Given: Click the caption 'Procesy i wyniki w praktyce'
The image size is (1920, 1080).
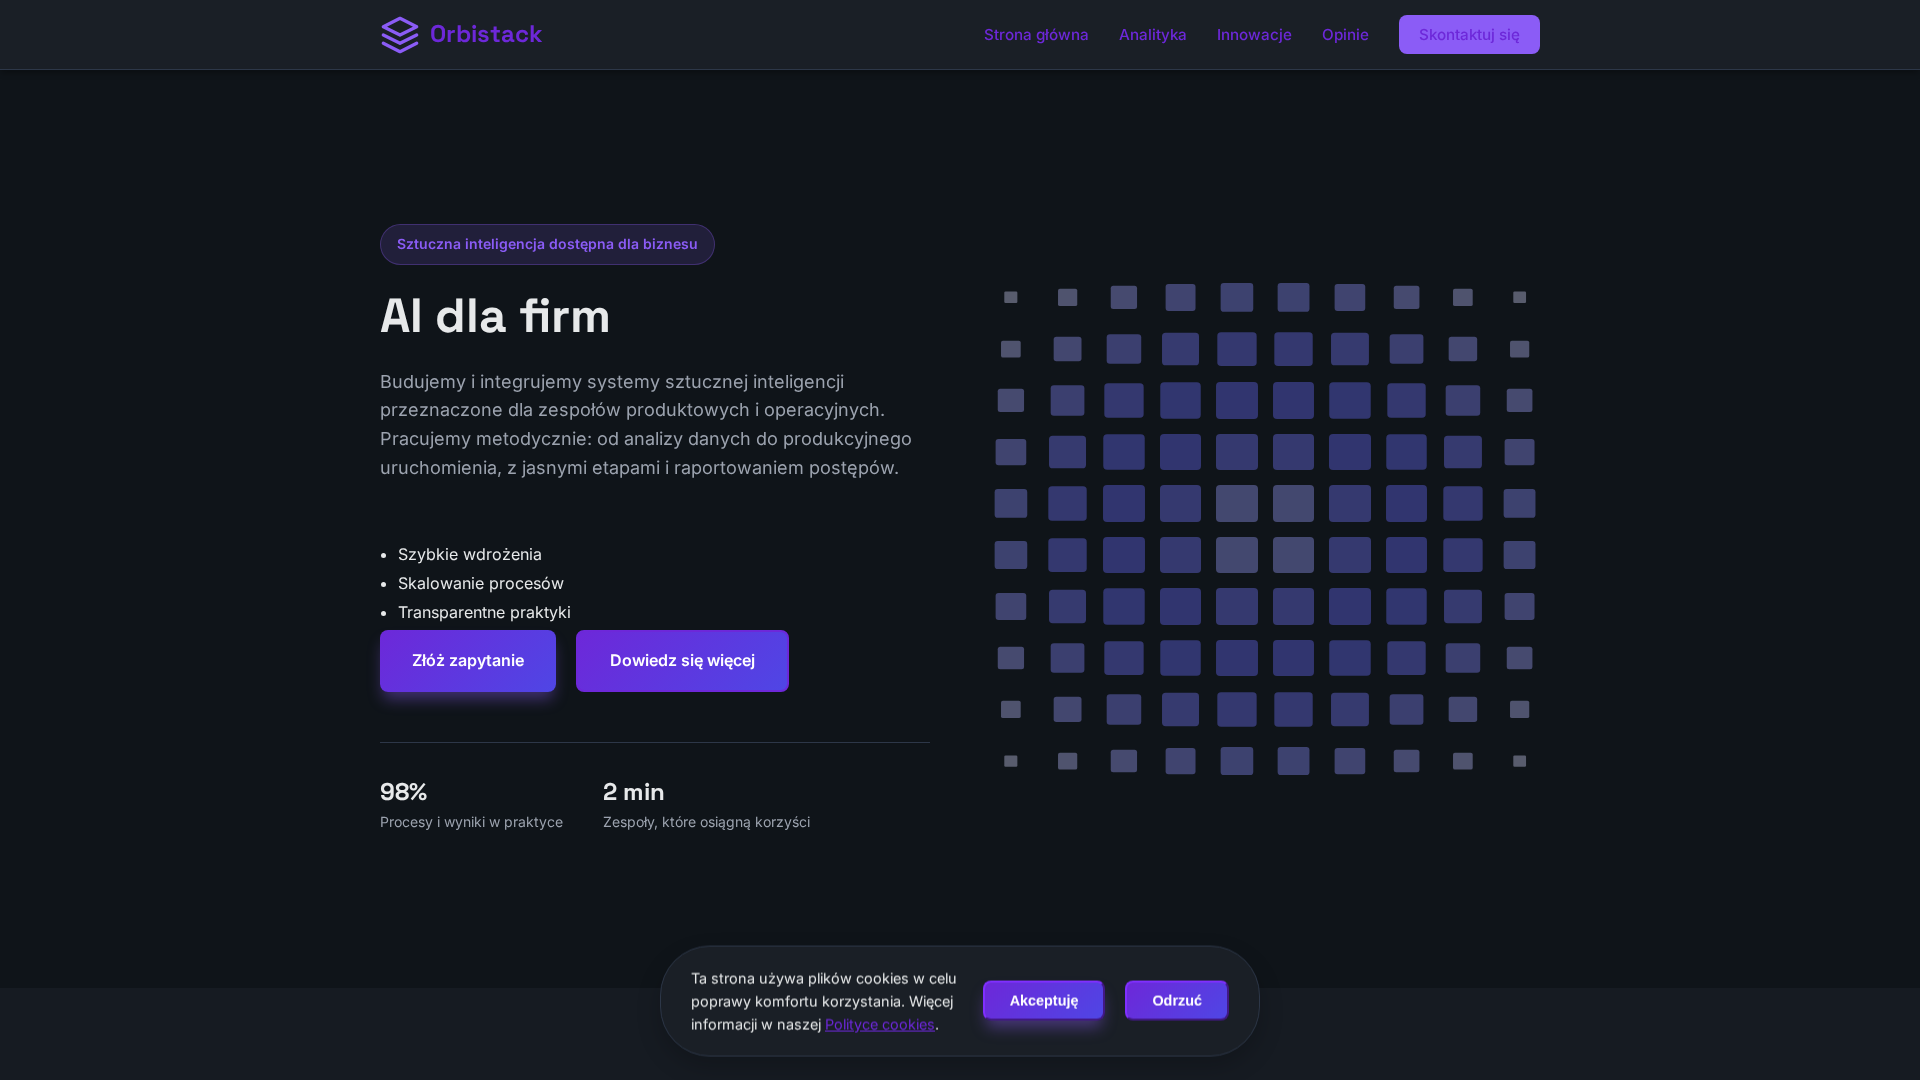Looking at the screenshot, I should click(x=471, y=822).
